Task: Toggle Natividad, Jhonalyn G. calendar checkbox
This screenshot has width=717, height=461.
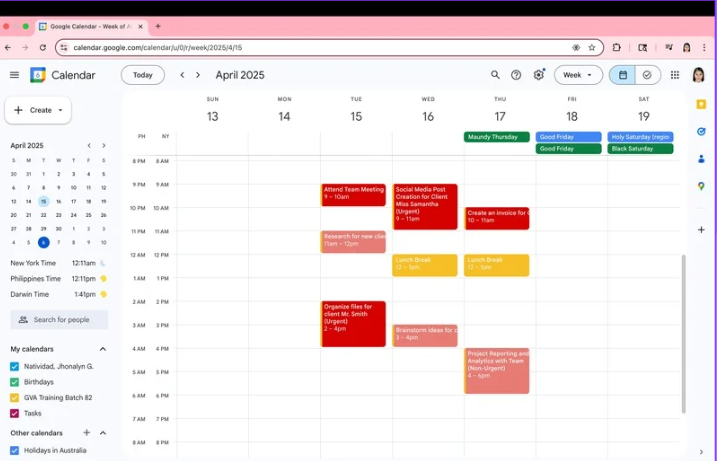Action: tap(14, 366)
